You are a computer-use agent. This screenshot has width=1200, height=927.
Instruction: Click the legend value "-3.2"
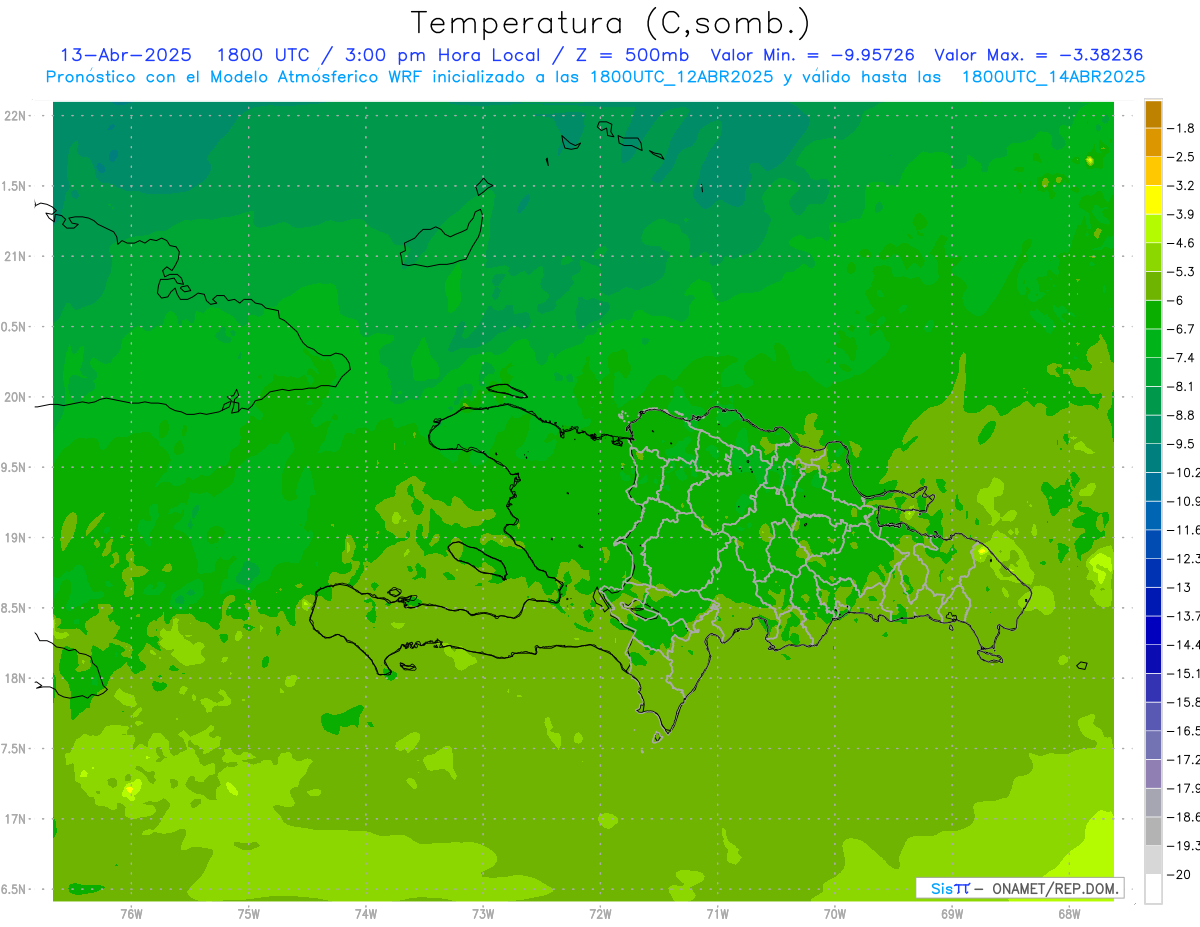tap(1182, 186)
